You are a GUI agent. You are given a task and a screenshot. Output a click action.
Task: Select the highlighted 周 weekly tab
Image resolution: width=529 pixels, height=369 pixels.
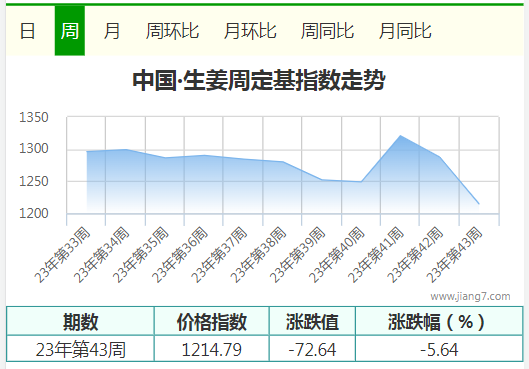(70, 31)
